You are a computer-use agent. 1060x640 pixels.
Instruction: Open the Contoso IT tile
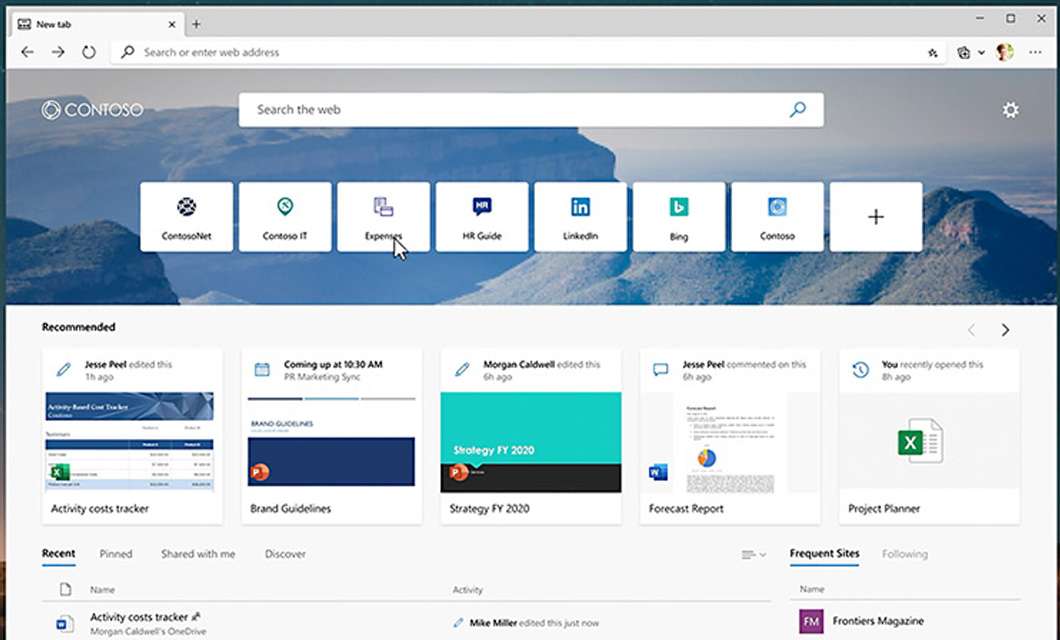285,216
